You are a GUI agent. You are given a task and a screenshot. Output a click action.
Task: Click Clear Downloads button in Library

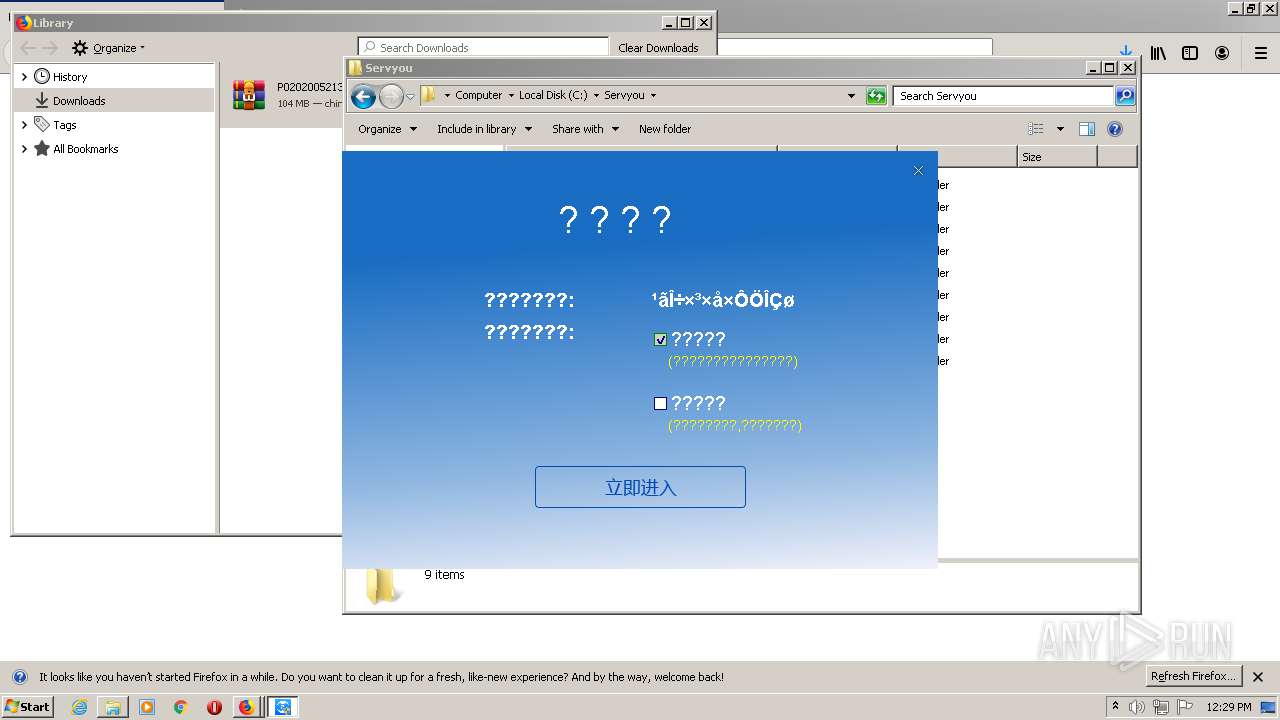(658, 47)
